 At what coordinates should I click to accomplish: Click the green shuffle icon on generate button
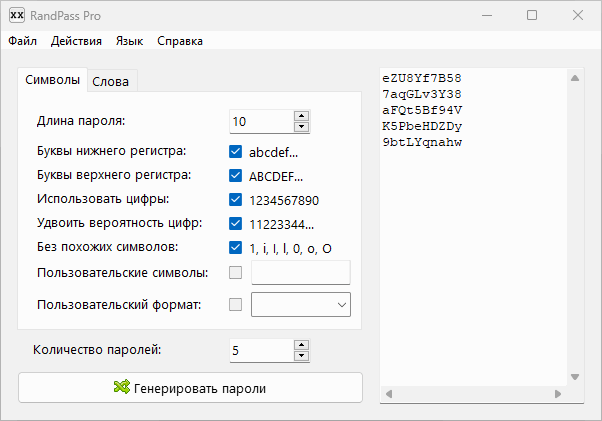[x=122, y=387]
